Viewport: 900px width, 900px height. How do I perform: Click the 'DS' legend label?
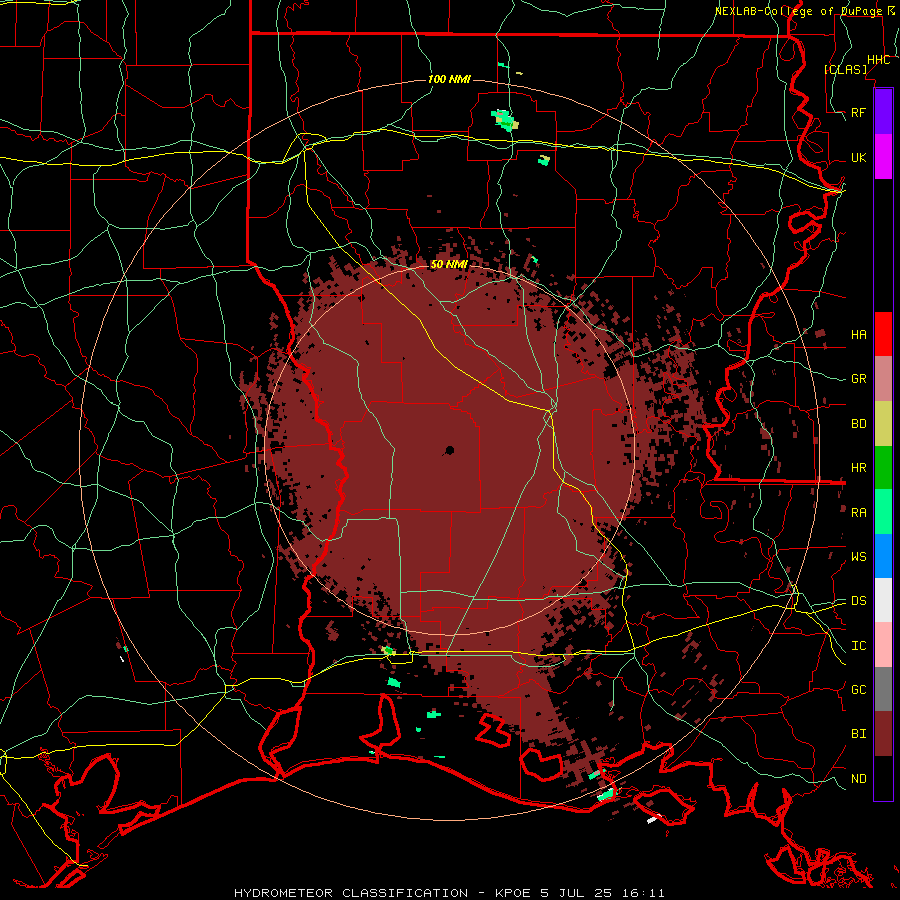pyautogui.click(x=858, y=600)
